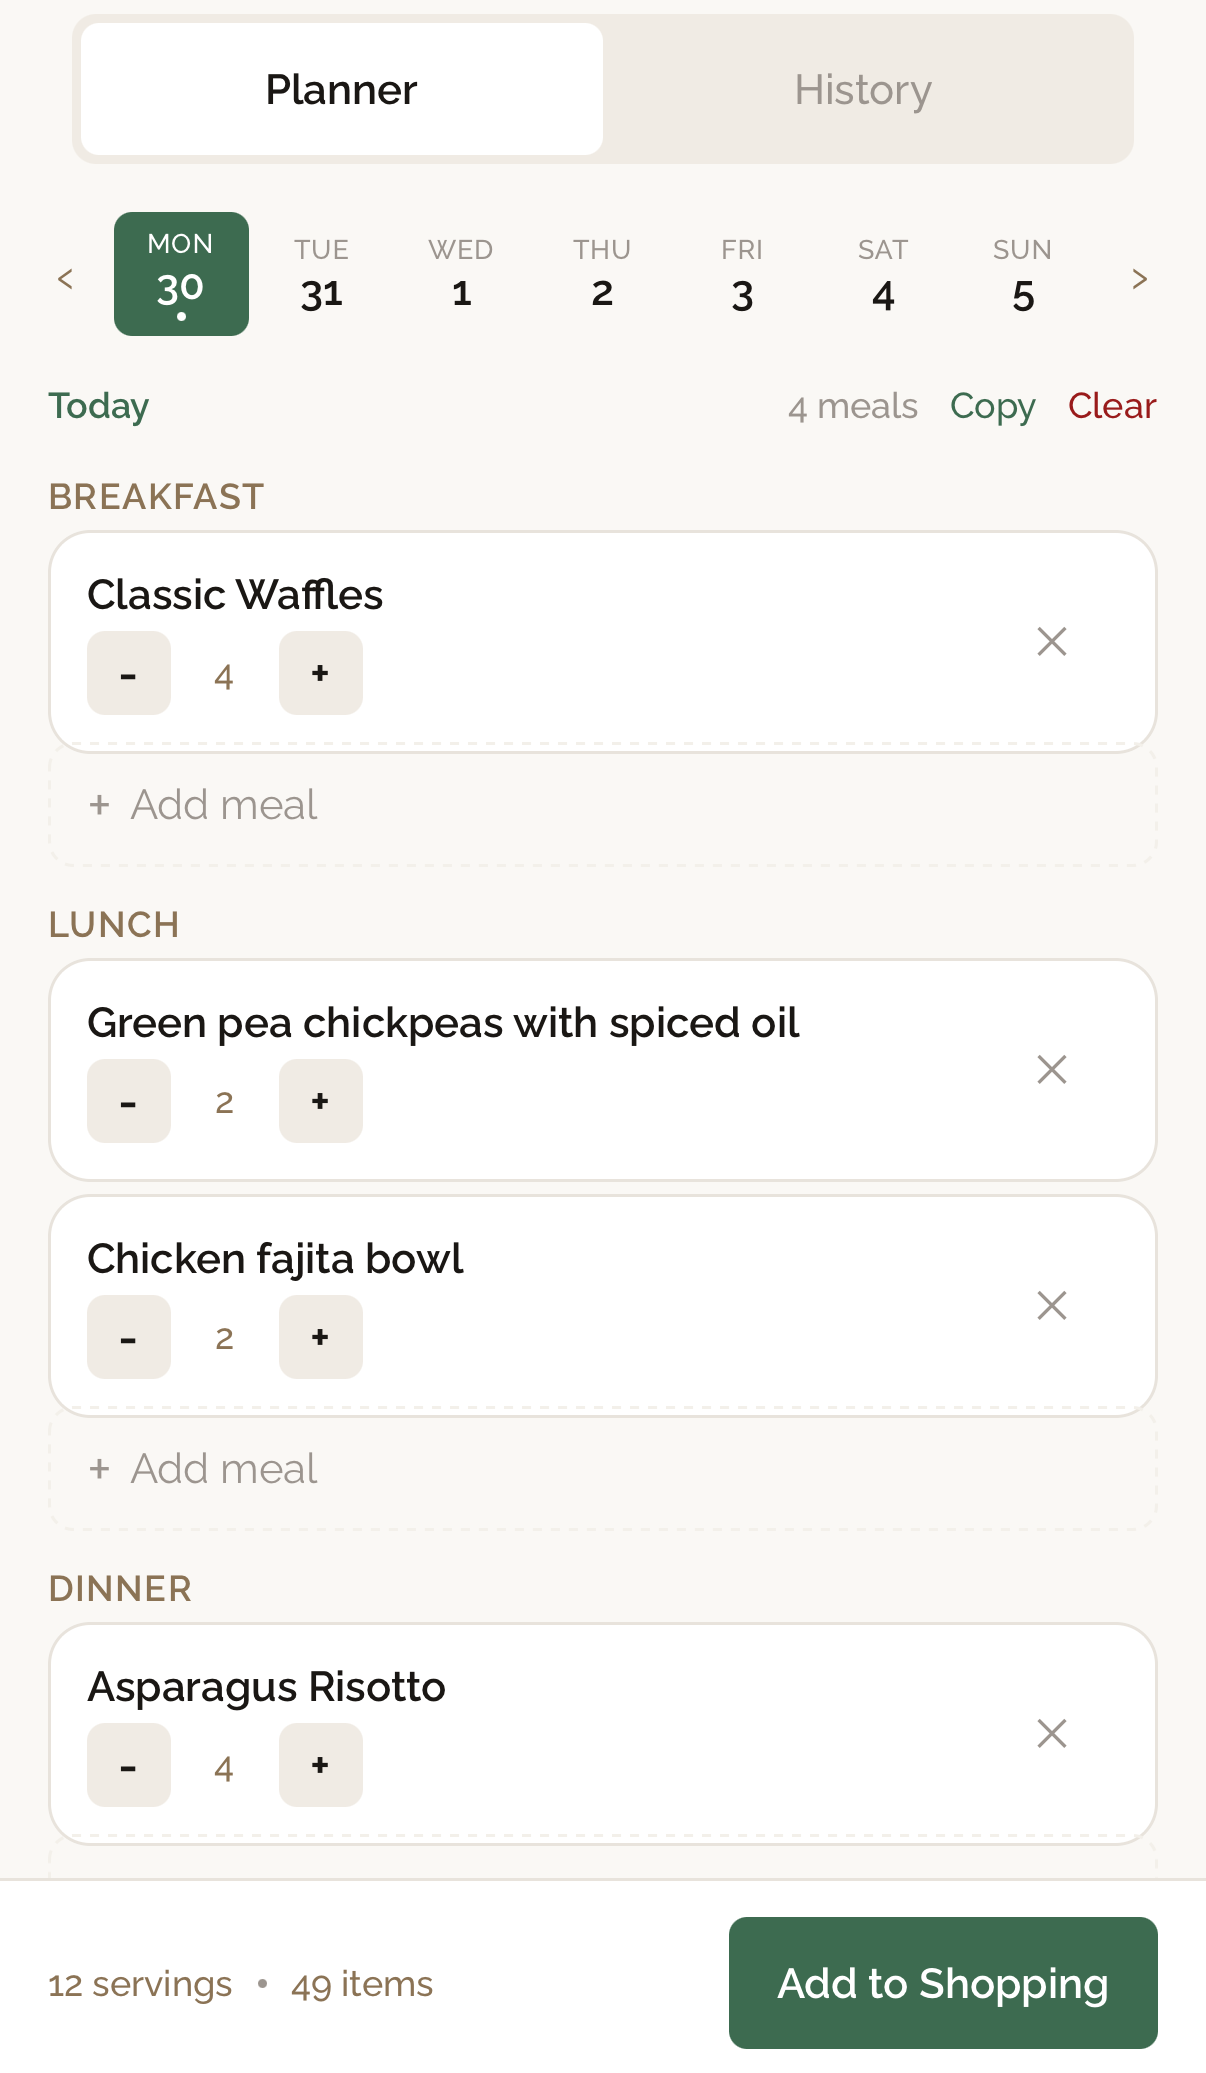Decrease Classic Waffles servings
This screenshot has height=2073, width=1206.
pyautogui.click(x=128, y=673)
